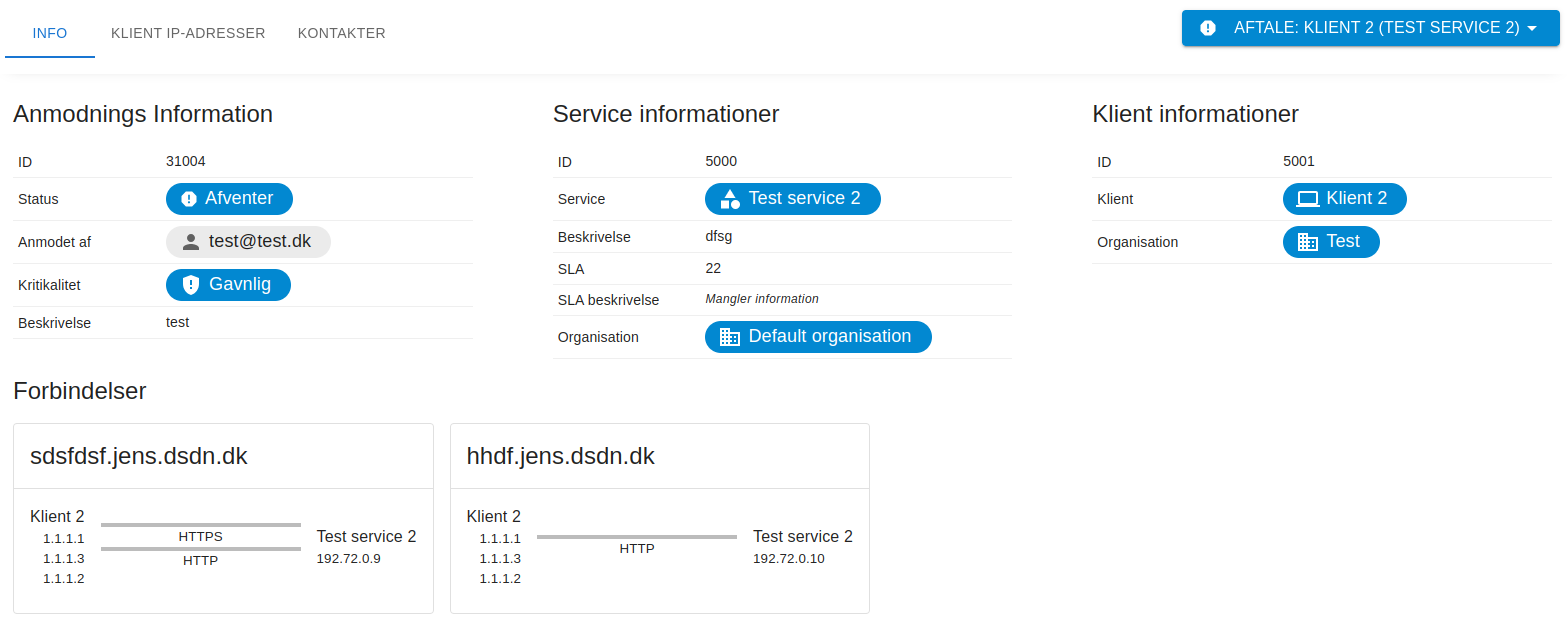The height and width of the screenshot is (627, 1567).
Task: Click the building icon in Default organisation chip
Action: point(730,337)
